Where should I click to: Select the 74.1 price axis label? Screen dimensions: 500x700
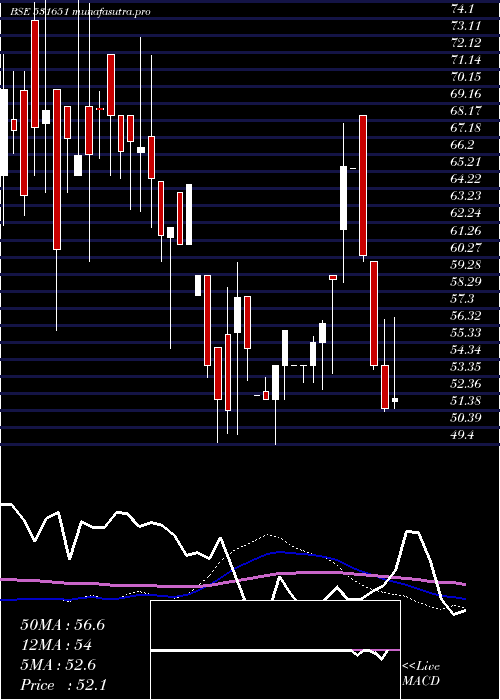coord(463,8)
